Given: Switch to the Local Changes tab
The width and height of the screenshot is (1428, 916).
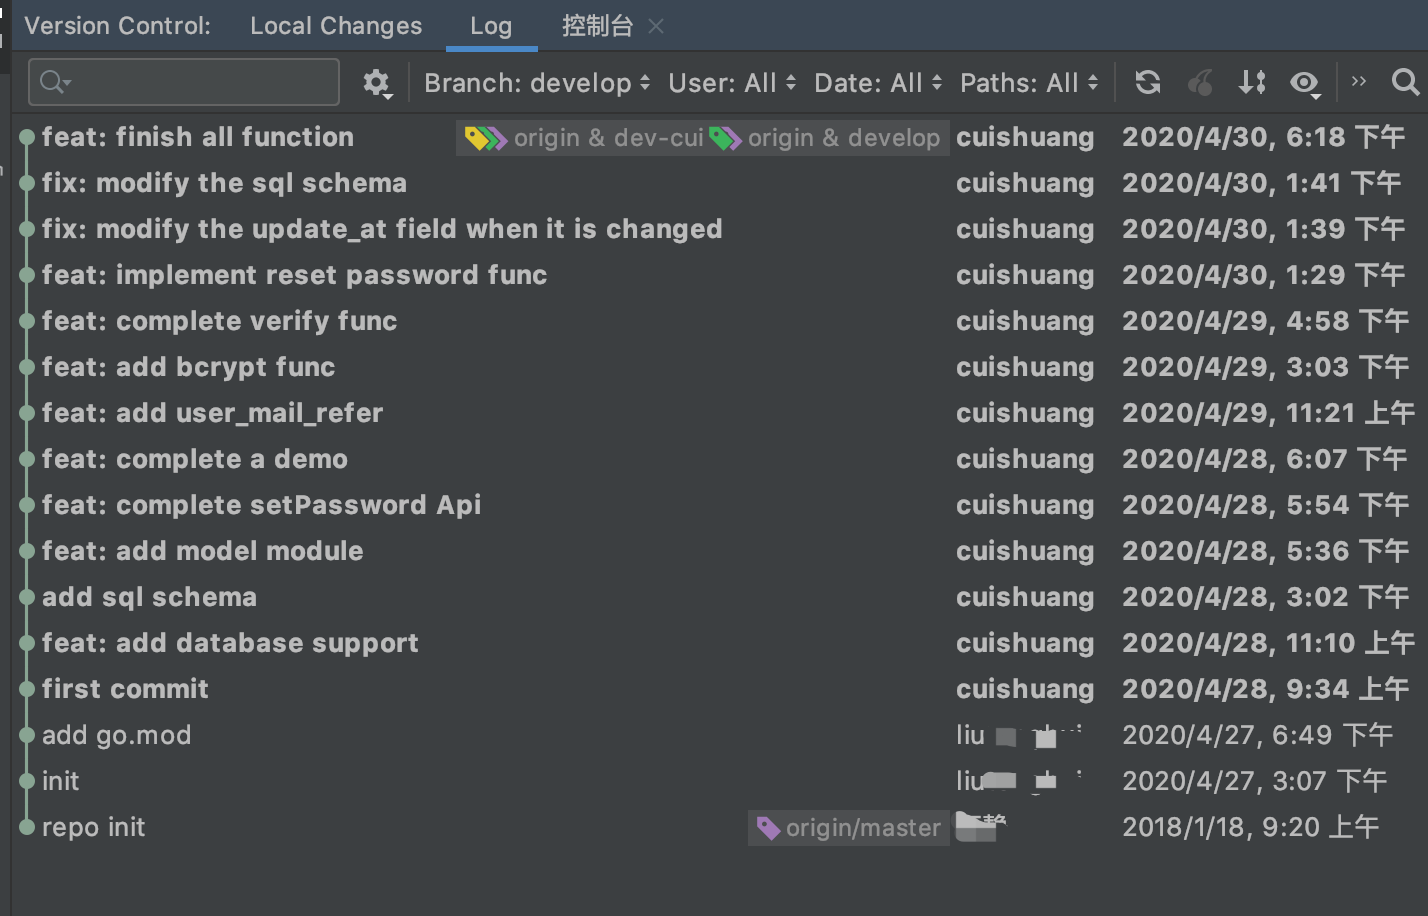Looking at the screenshot, I should pyautogui.click(x=336, y=26).
